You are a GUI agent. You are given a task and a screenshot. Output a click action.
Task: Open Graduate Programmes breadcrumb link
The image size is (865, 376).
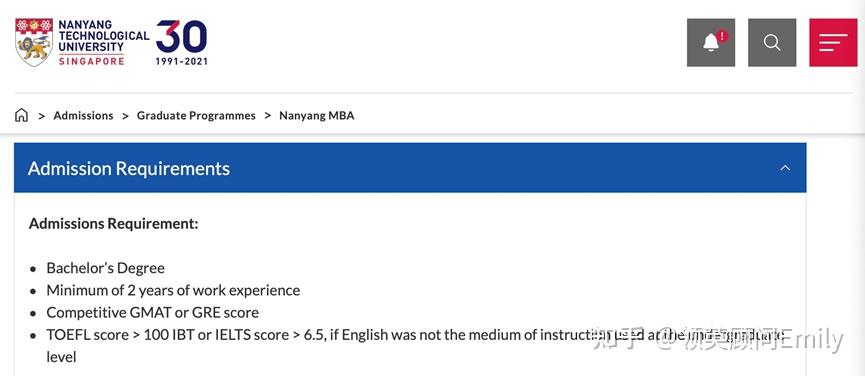(x=196, y=116)
